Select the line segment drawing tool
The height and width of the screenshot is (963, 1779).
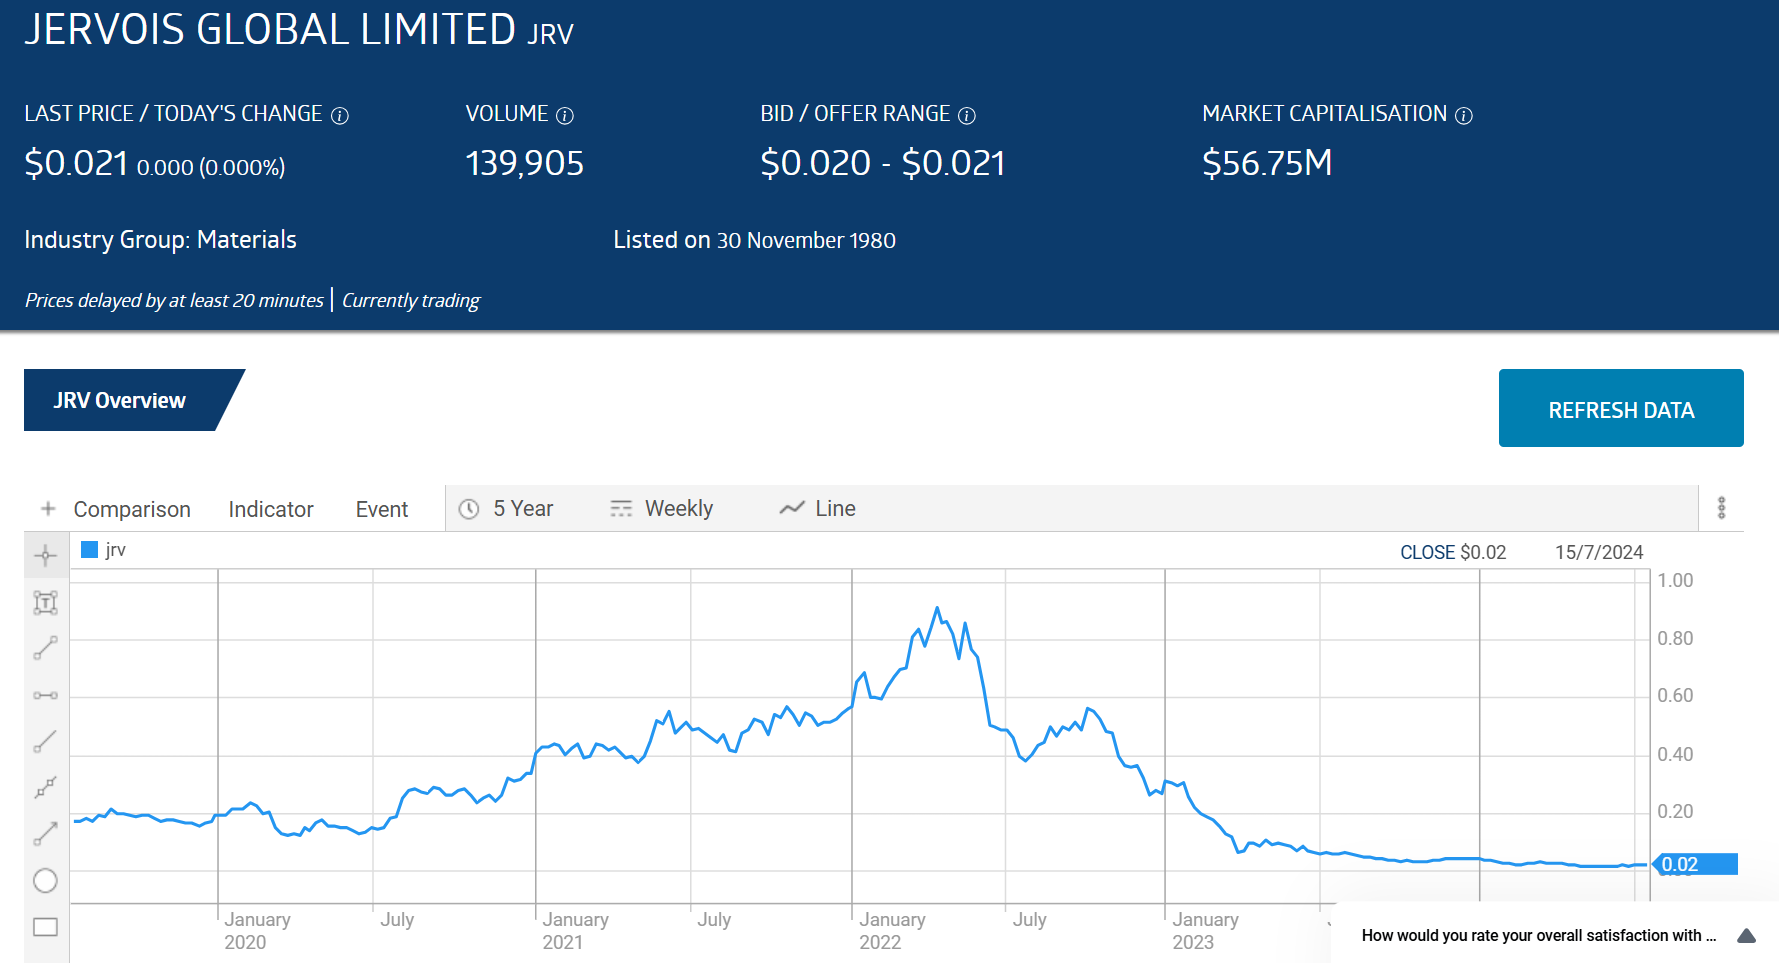[45, 648]
